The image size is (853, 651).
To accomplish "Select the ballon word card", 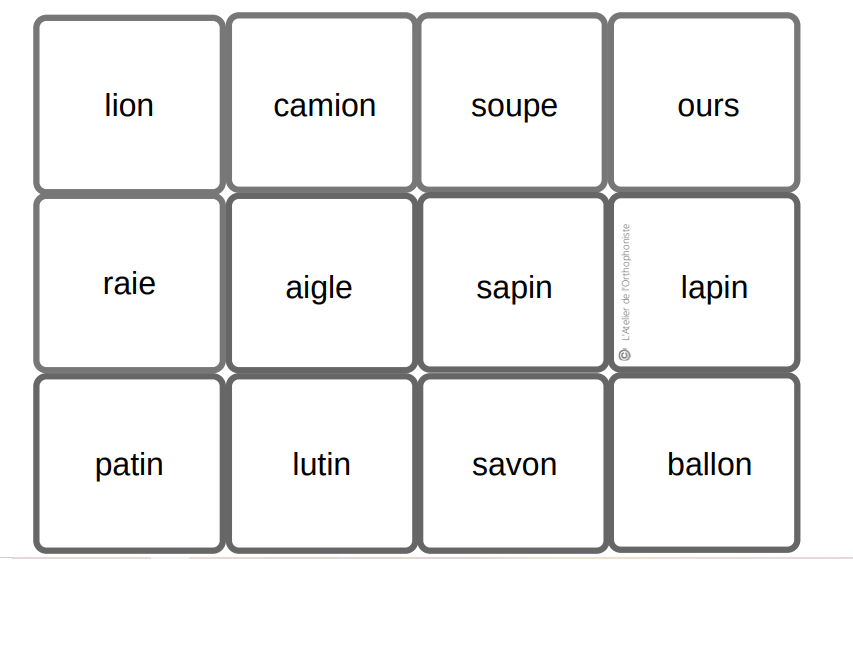I will [709, 464].
